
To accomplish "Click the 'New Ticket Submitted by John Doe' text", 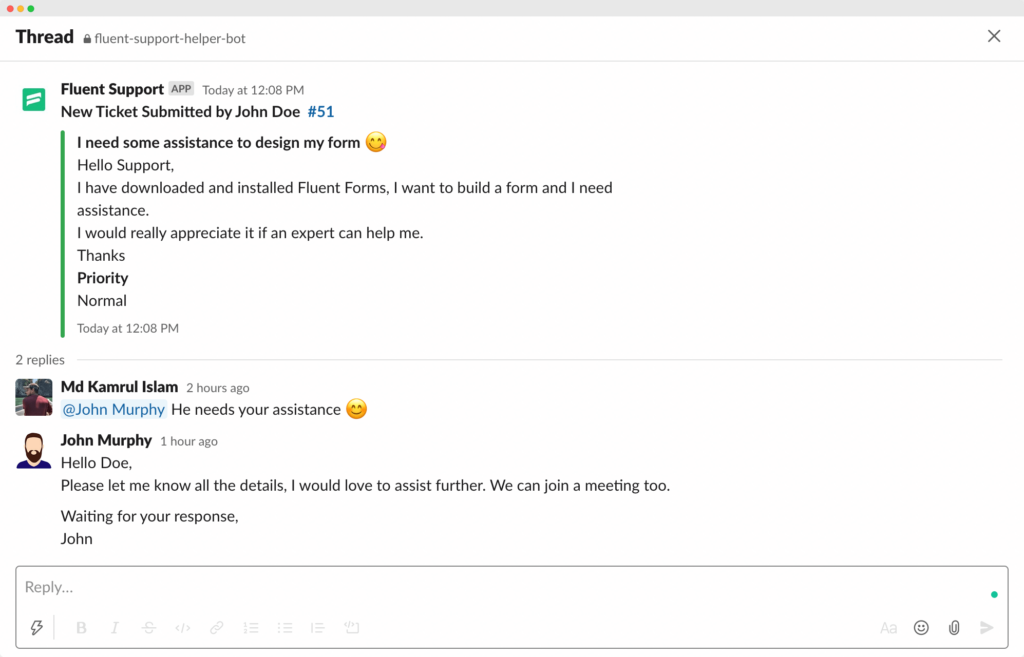I will click(x=180, y=112).
